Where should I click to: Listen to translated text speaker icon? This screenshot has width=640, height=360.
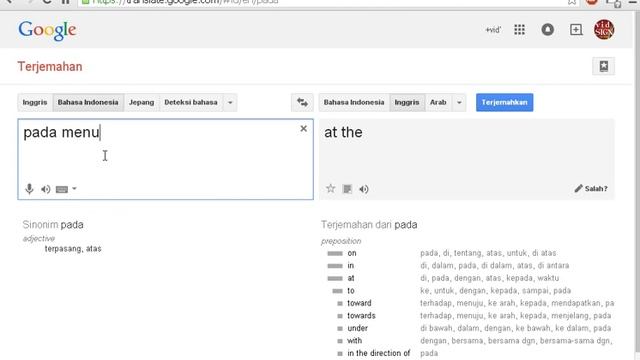[x=364, y=189]
